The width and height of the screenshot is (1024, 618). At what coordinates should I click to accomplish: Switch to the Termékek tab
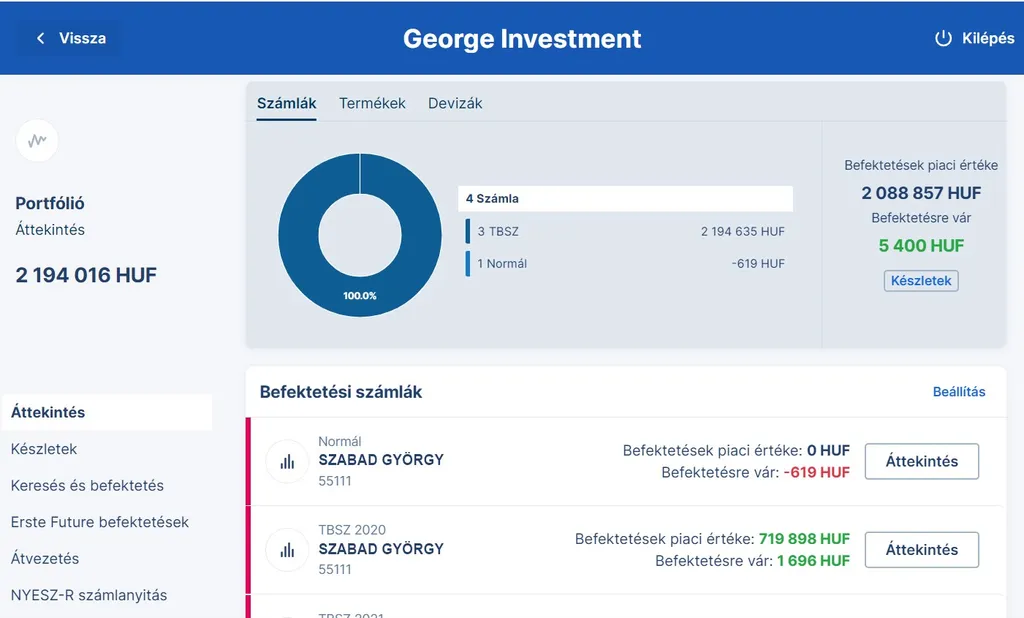372,103
